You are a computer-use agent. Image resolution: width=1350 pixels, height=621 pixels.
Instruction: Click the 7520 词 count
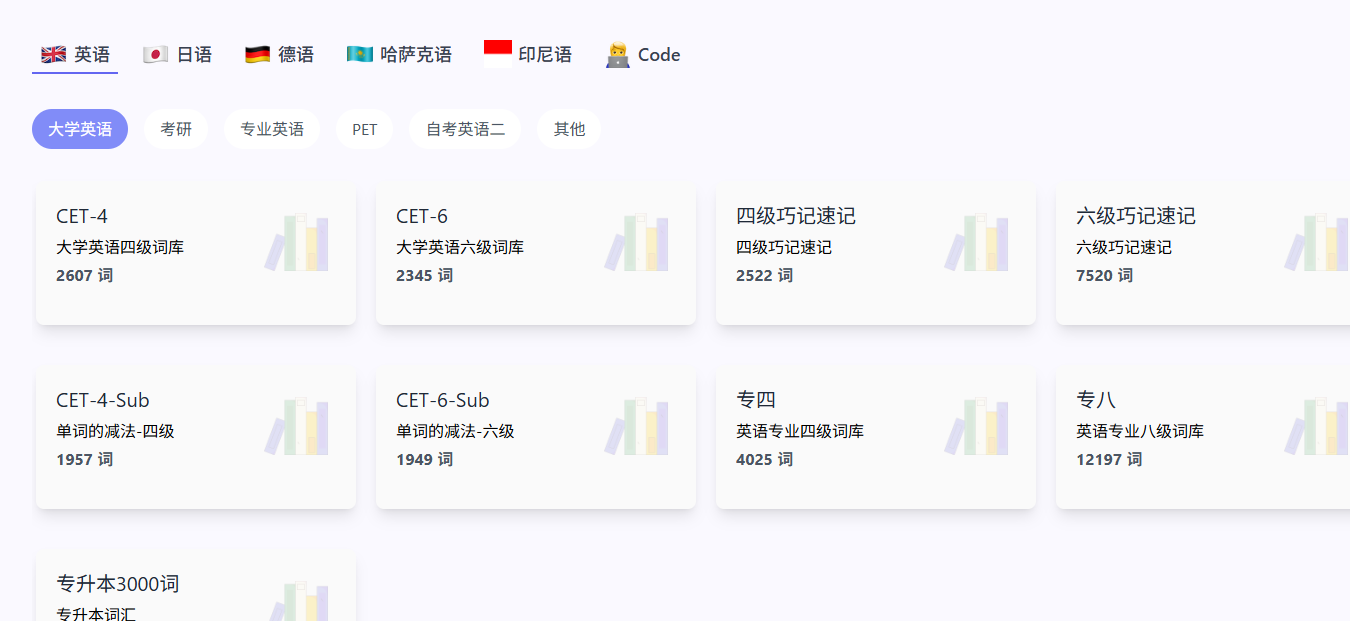(1105, 275)
